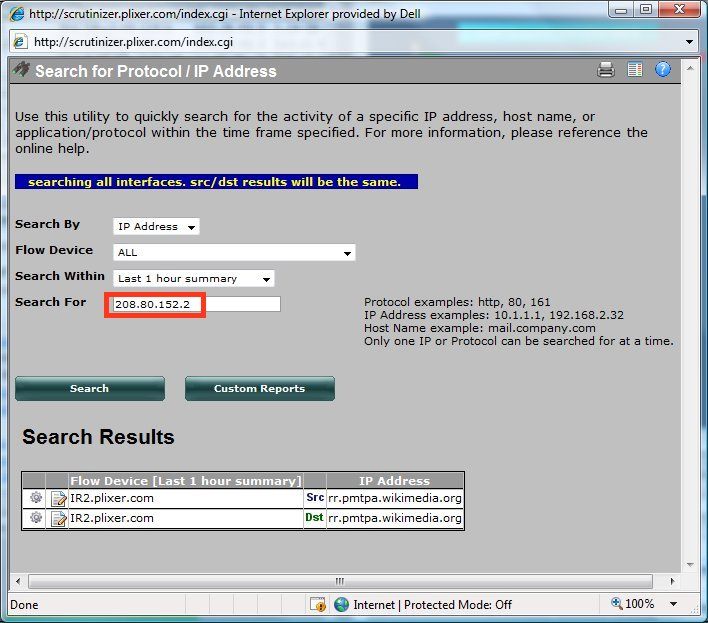Open IR2.plixer.com in the Dst row
Image resolution: width=708 pixels, height=623 pixels.
tap(112, 518)
